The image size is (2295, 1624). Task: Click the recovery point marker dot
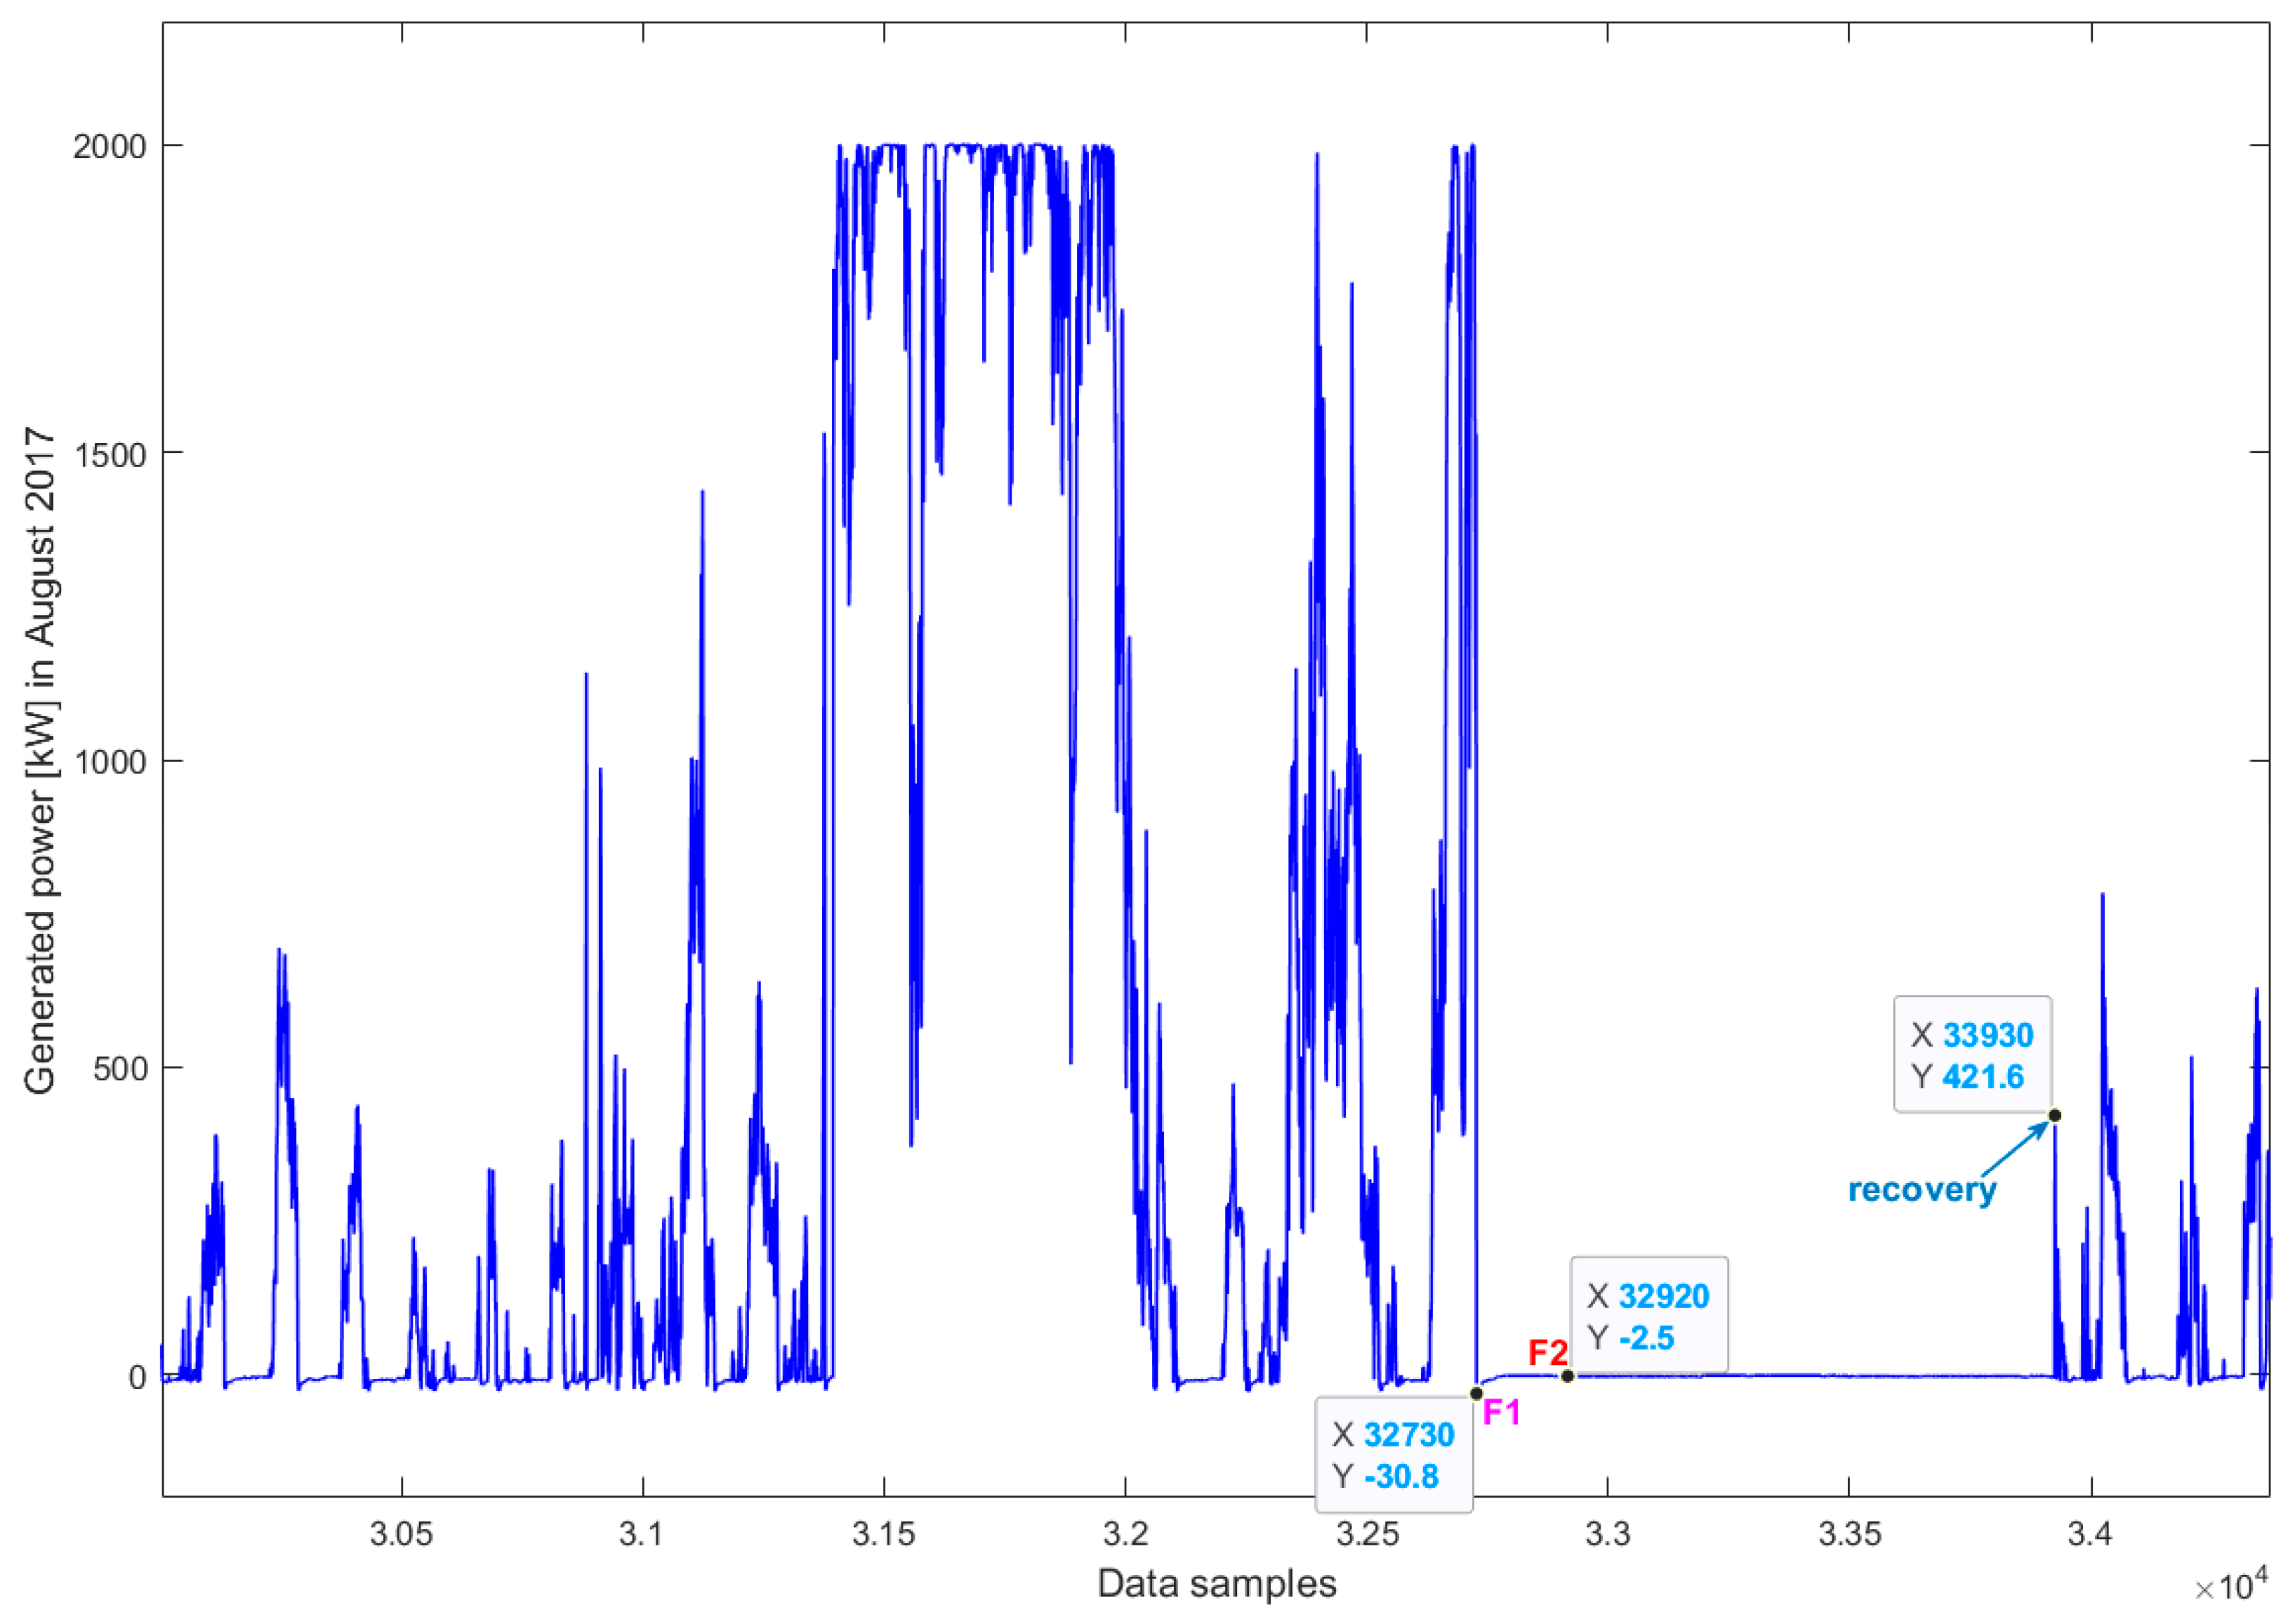point(2055,1115)
